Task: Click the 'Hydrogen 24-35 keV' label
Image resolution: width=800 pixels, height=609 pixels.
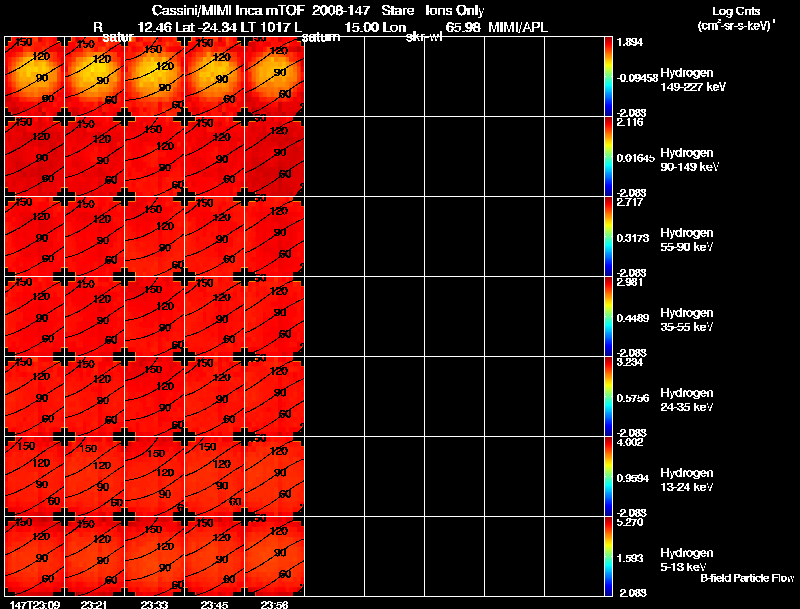Action: pyautogui.click(x=687, y=400)
